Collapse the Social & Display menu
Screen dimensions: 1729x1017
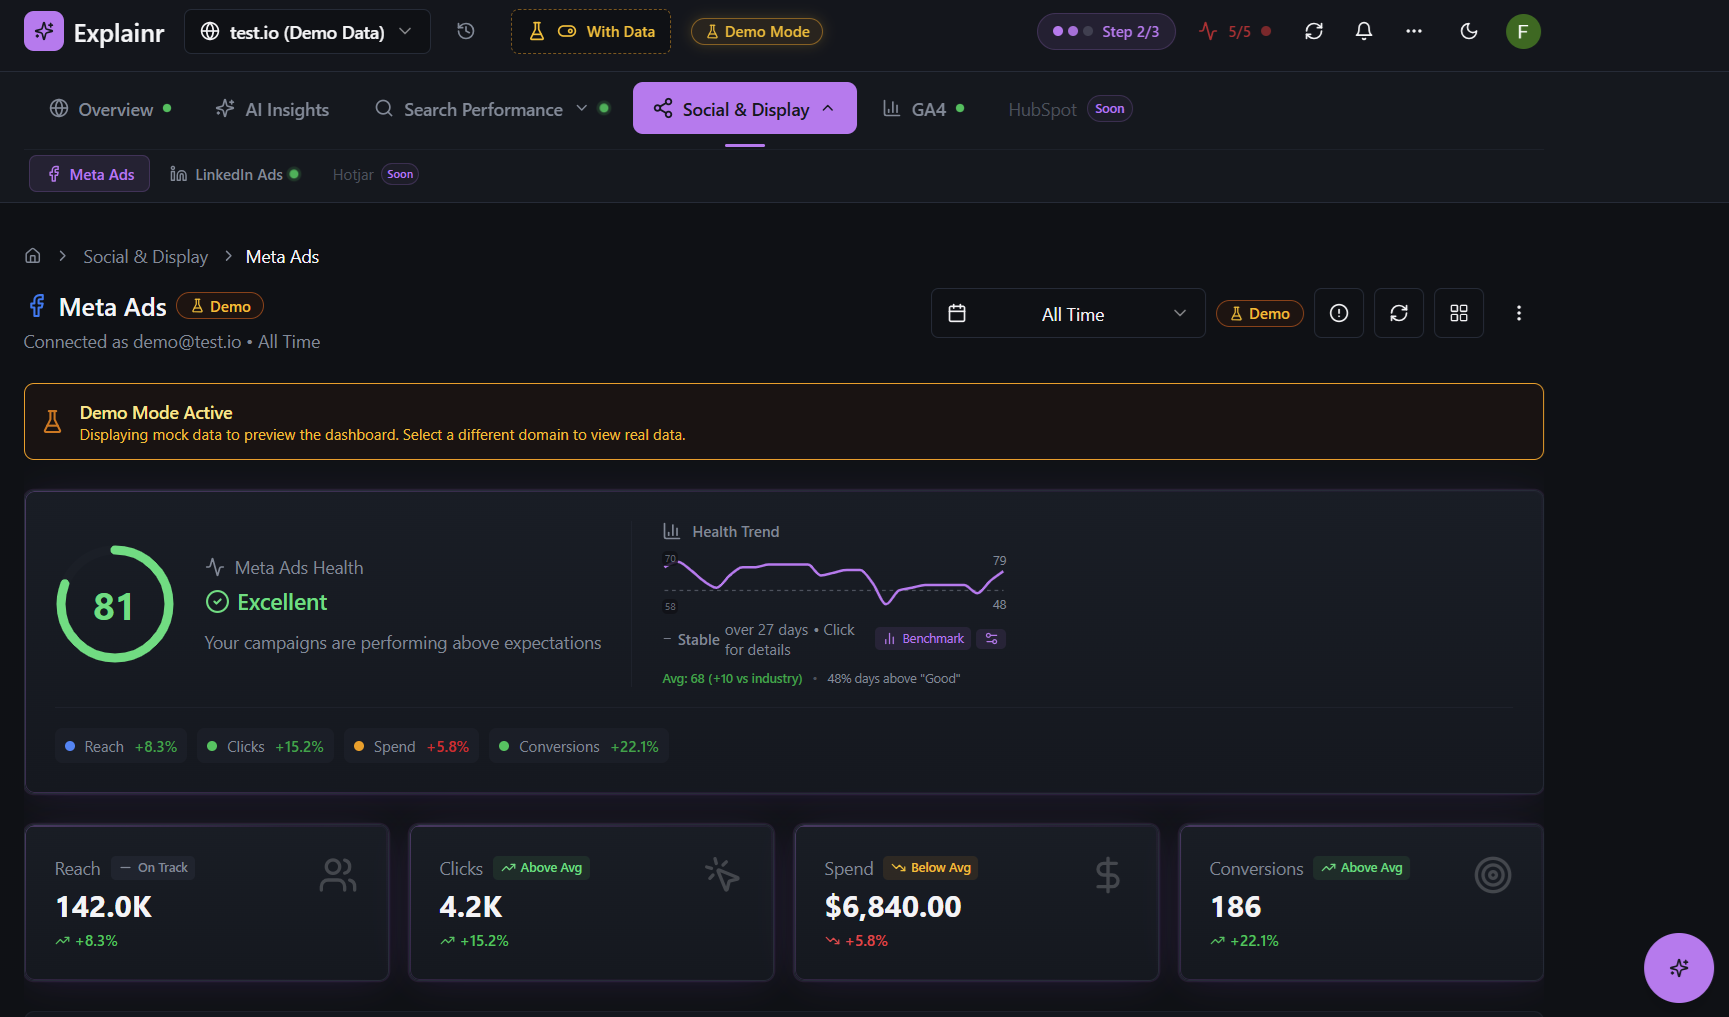745,108
